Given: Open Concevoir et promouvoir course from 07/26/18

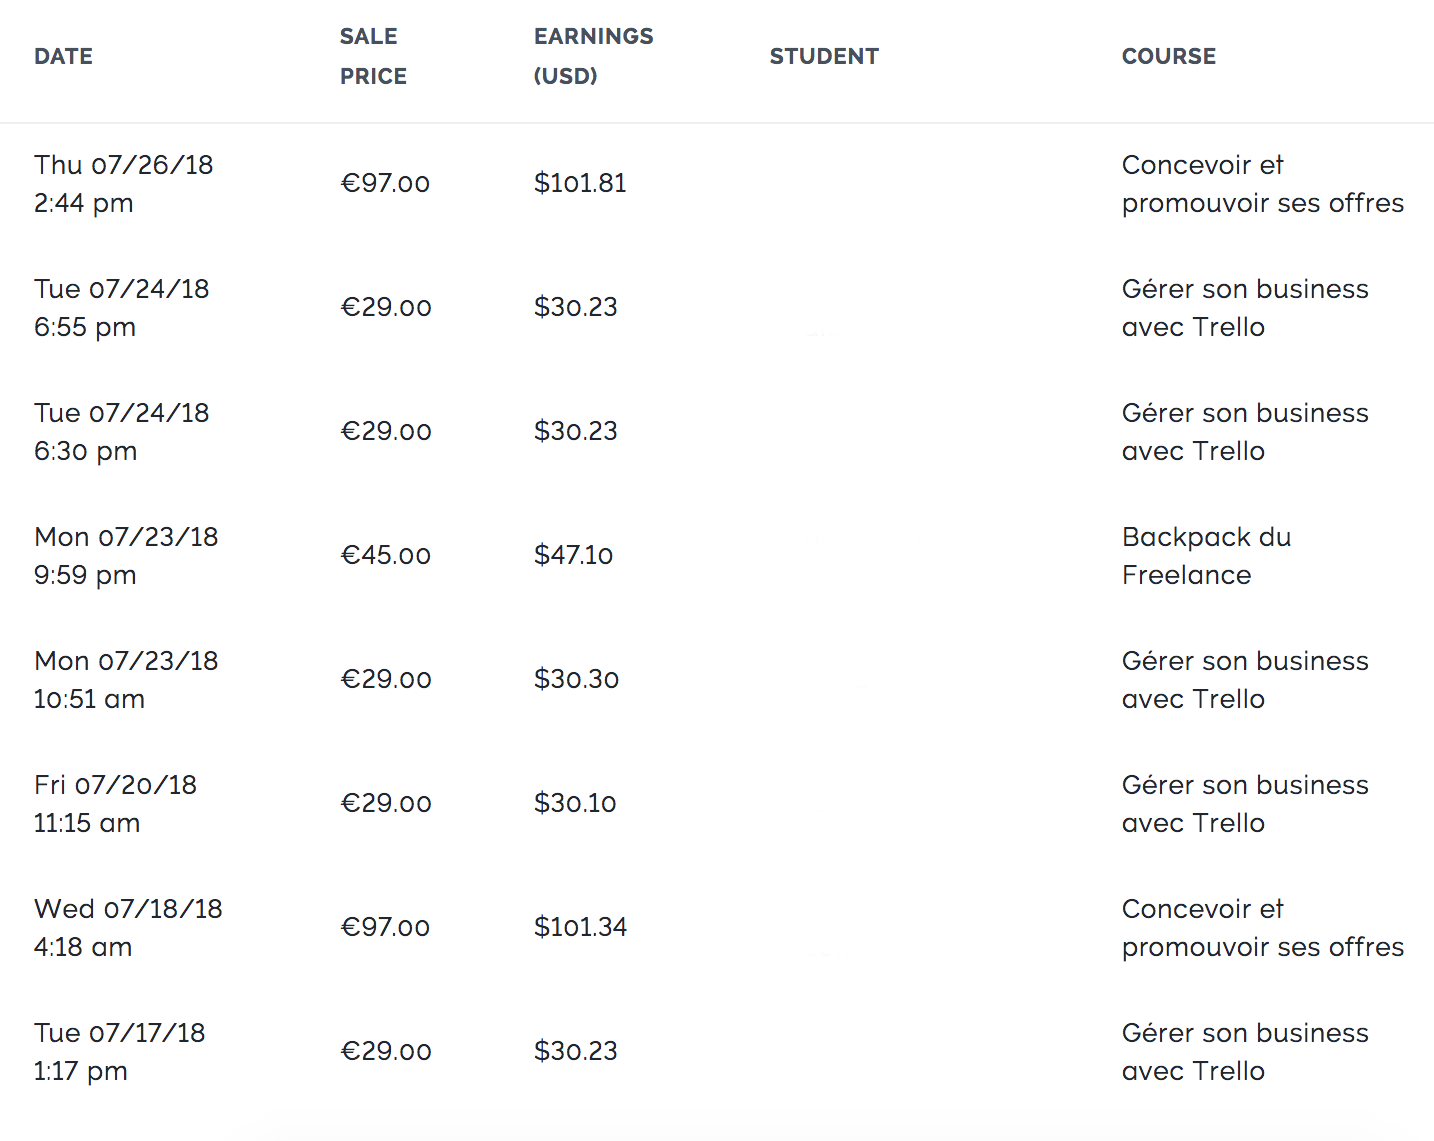Looking at the screenshot, I should click(1263, 184).
